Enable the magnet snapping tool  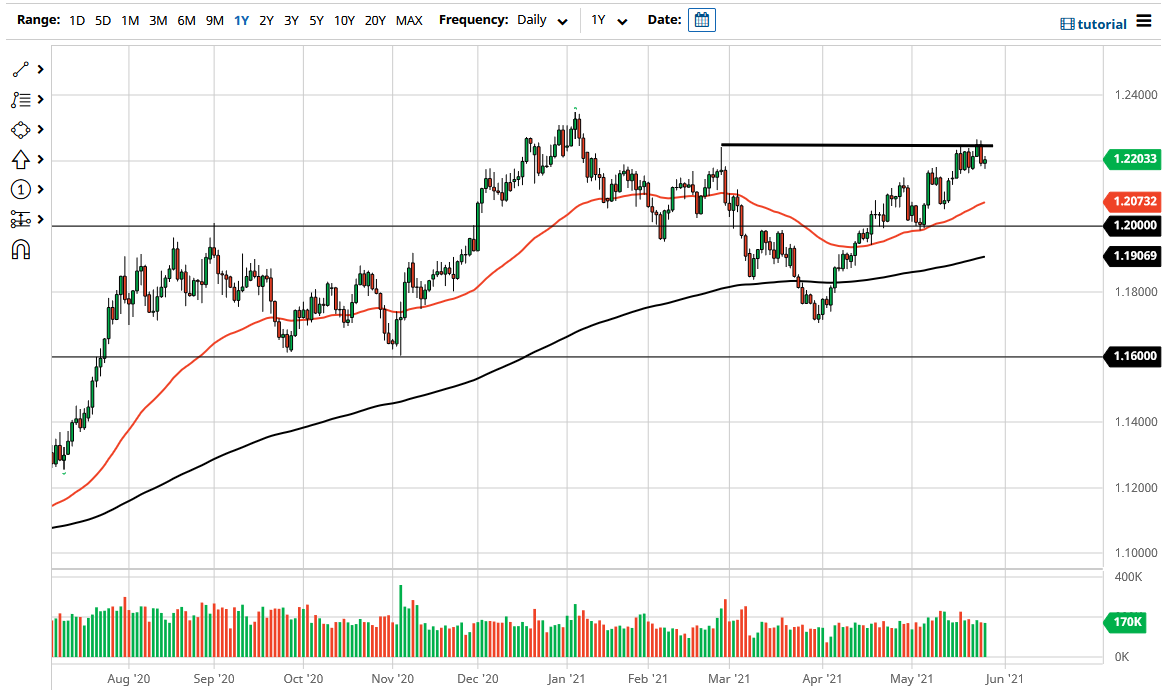coord(20,248)
